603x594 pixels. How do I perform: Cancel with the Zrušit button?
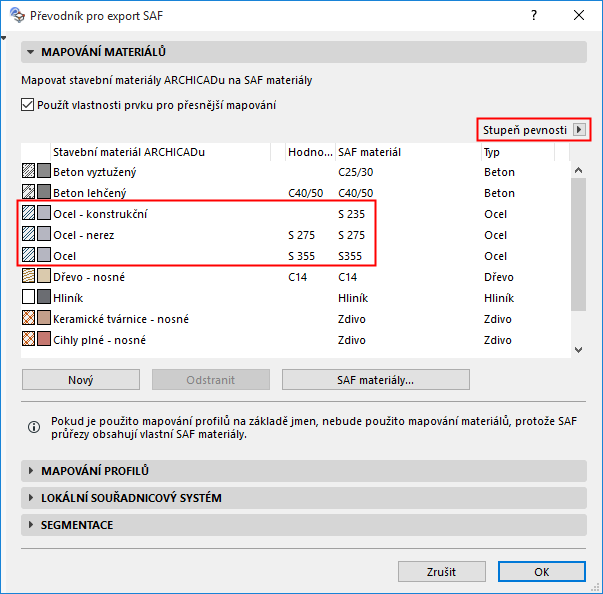(441, 572)
